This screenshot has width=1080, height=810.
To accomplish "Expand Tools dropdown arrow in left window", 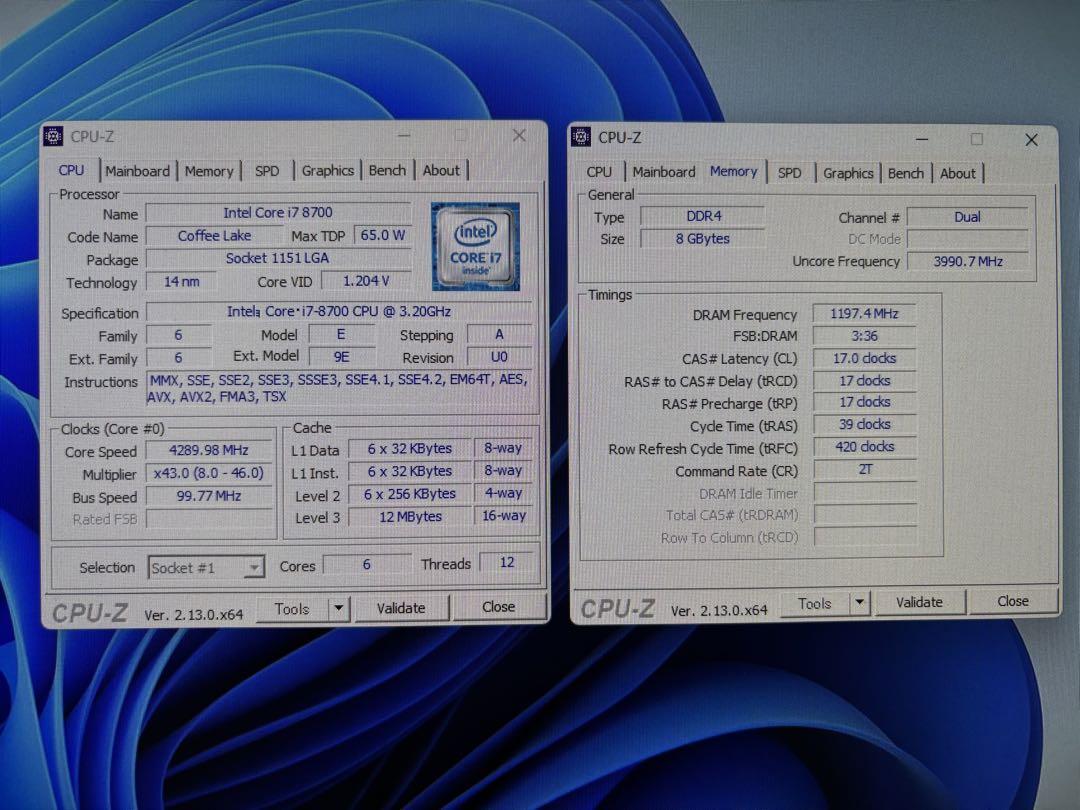I will click(338, 608).
